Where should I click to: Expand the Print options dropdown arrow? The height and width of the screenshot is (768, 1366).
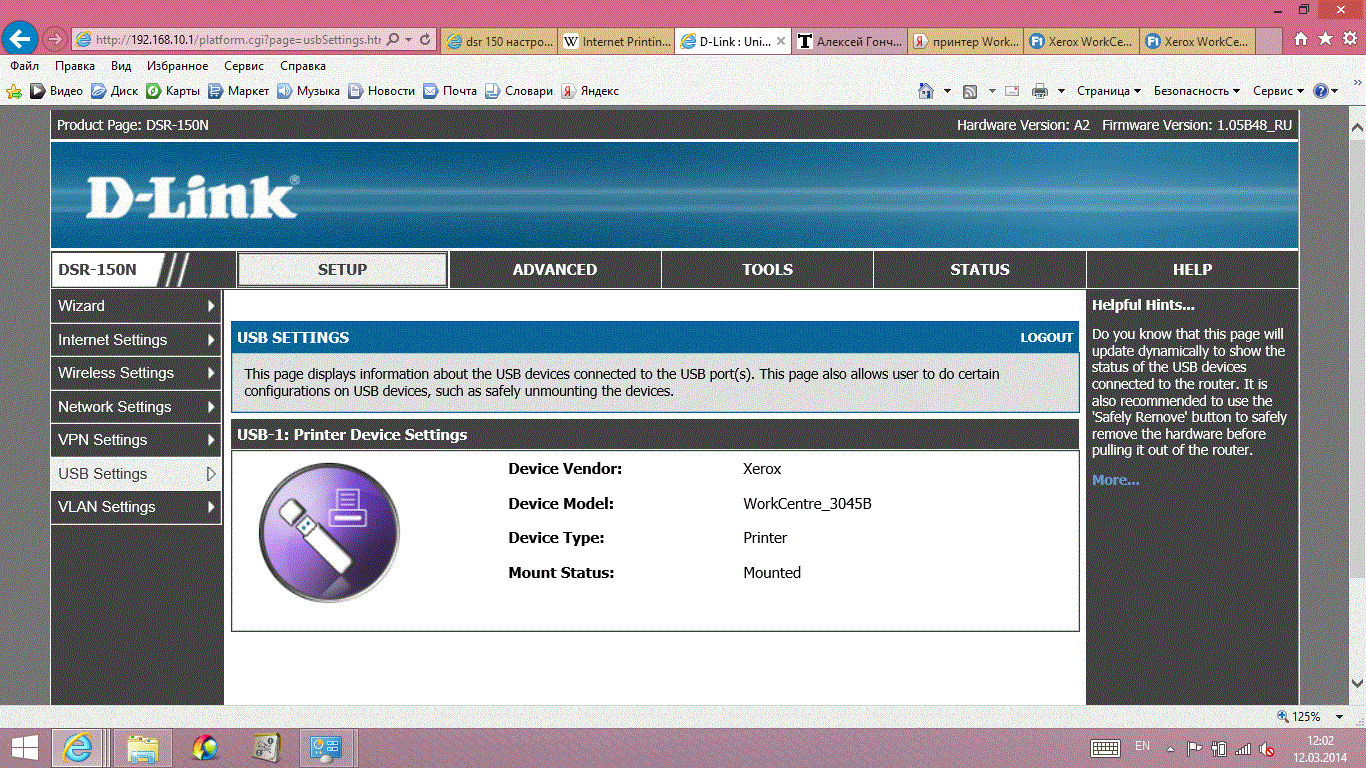[1061, 91]
